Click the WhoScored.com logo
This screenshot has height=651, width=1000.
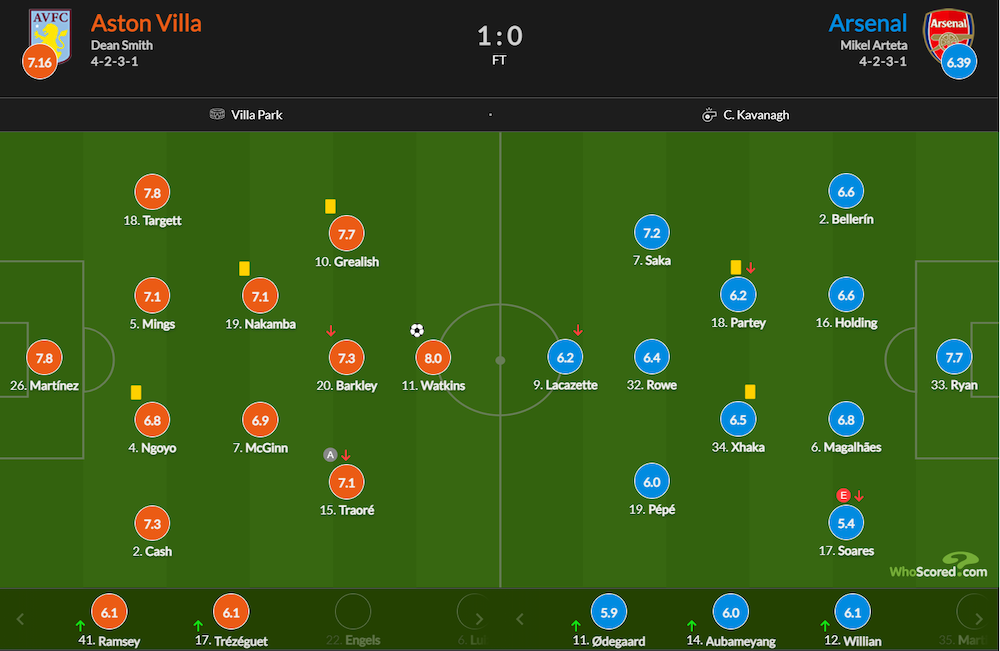[x=938, y=566]
